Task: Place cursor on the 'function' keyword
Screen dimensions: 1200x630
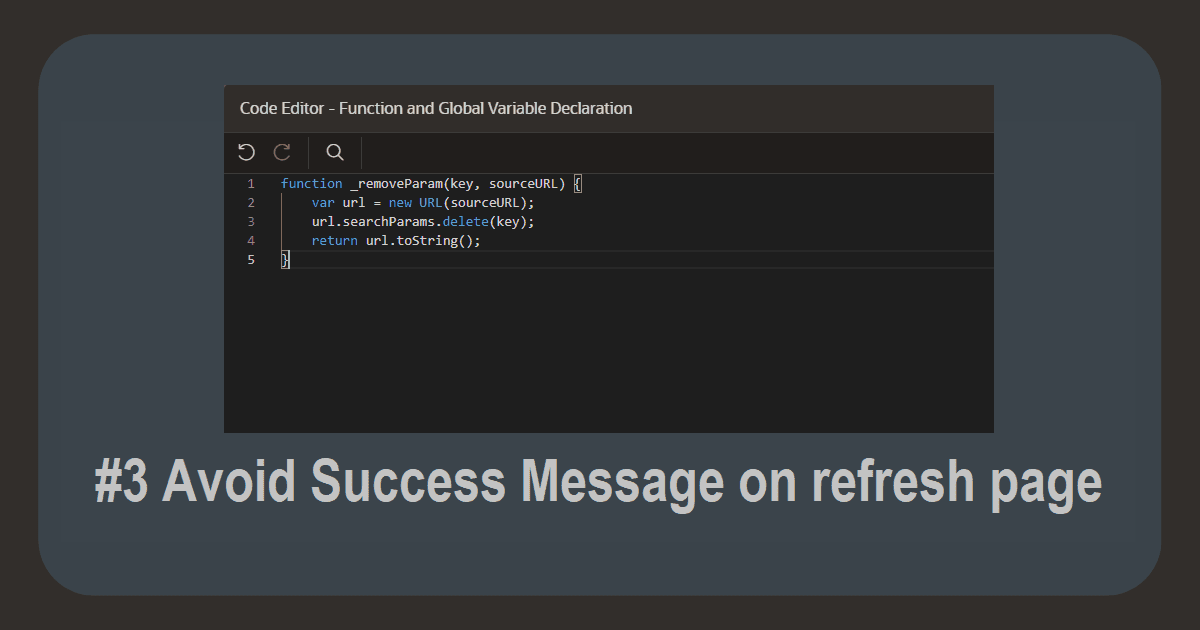Action: tap(311, 184)
